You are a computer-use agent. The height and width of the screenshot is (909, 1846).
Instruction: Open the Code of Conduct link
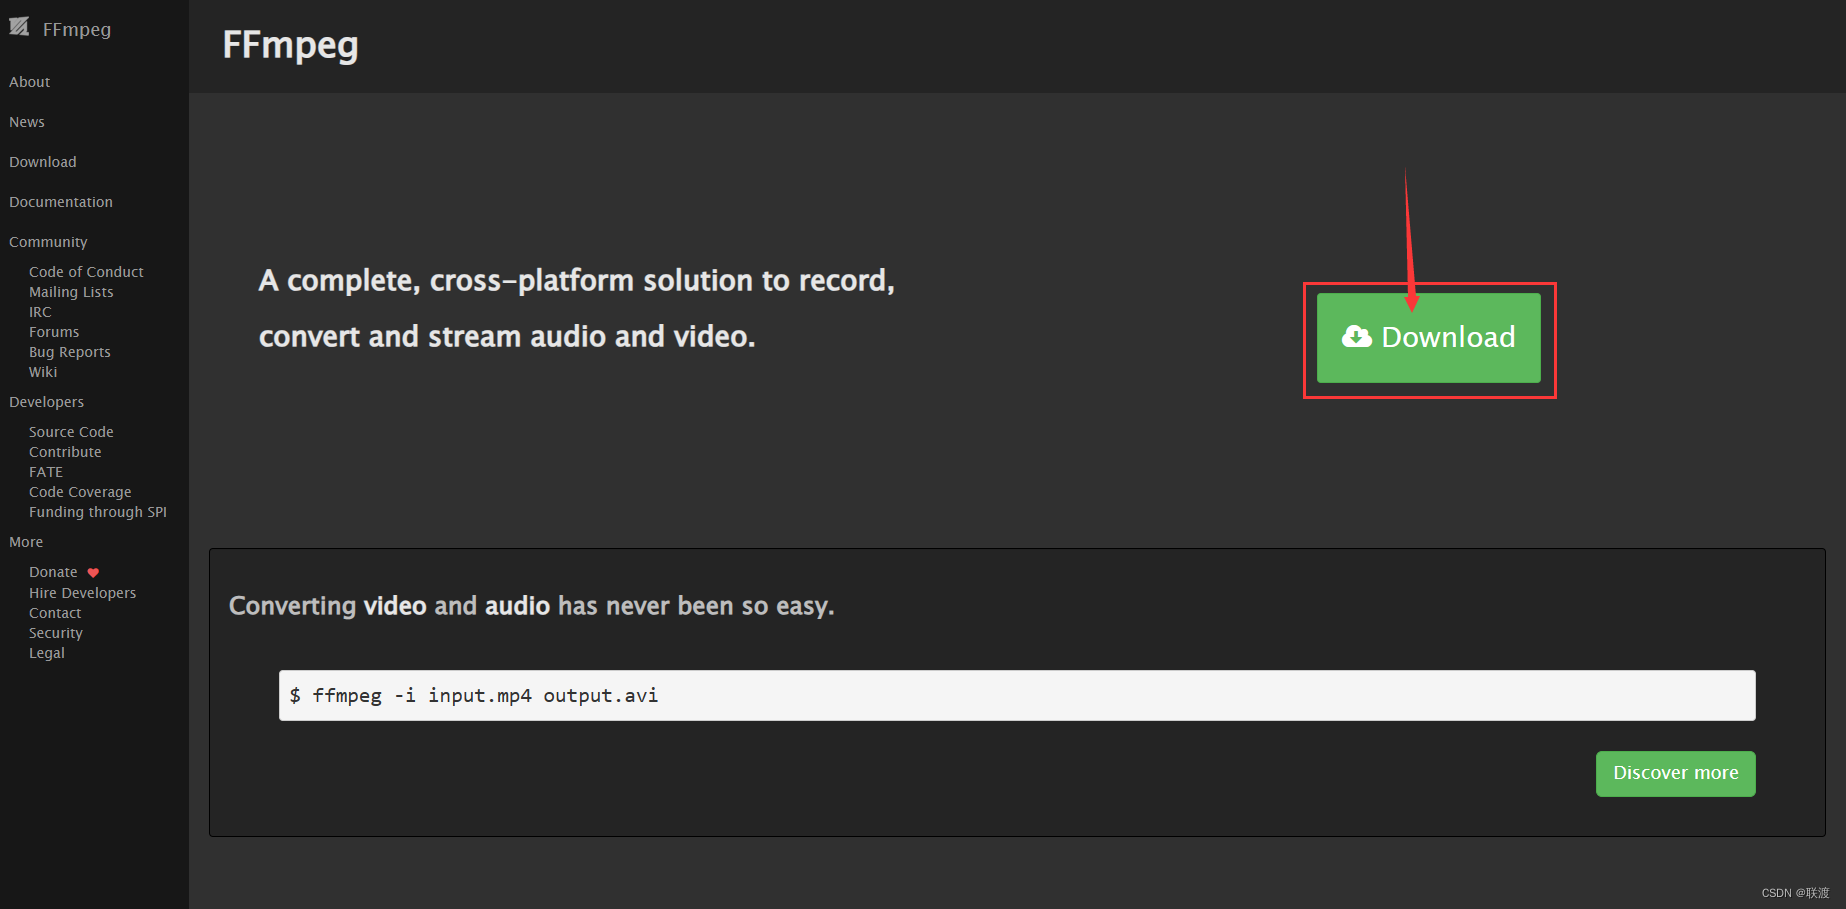(x=86, y=272)
